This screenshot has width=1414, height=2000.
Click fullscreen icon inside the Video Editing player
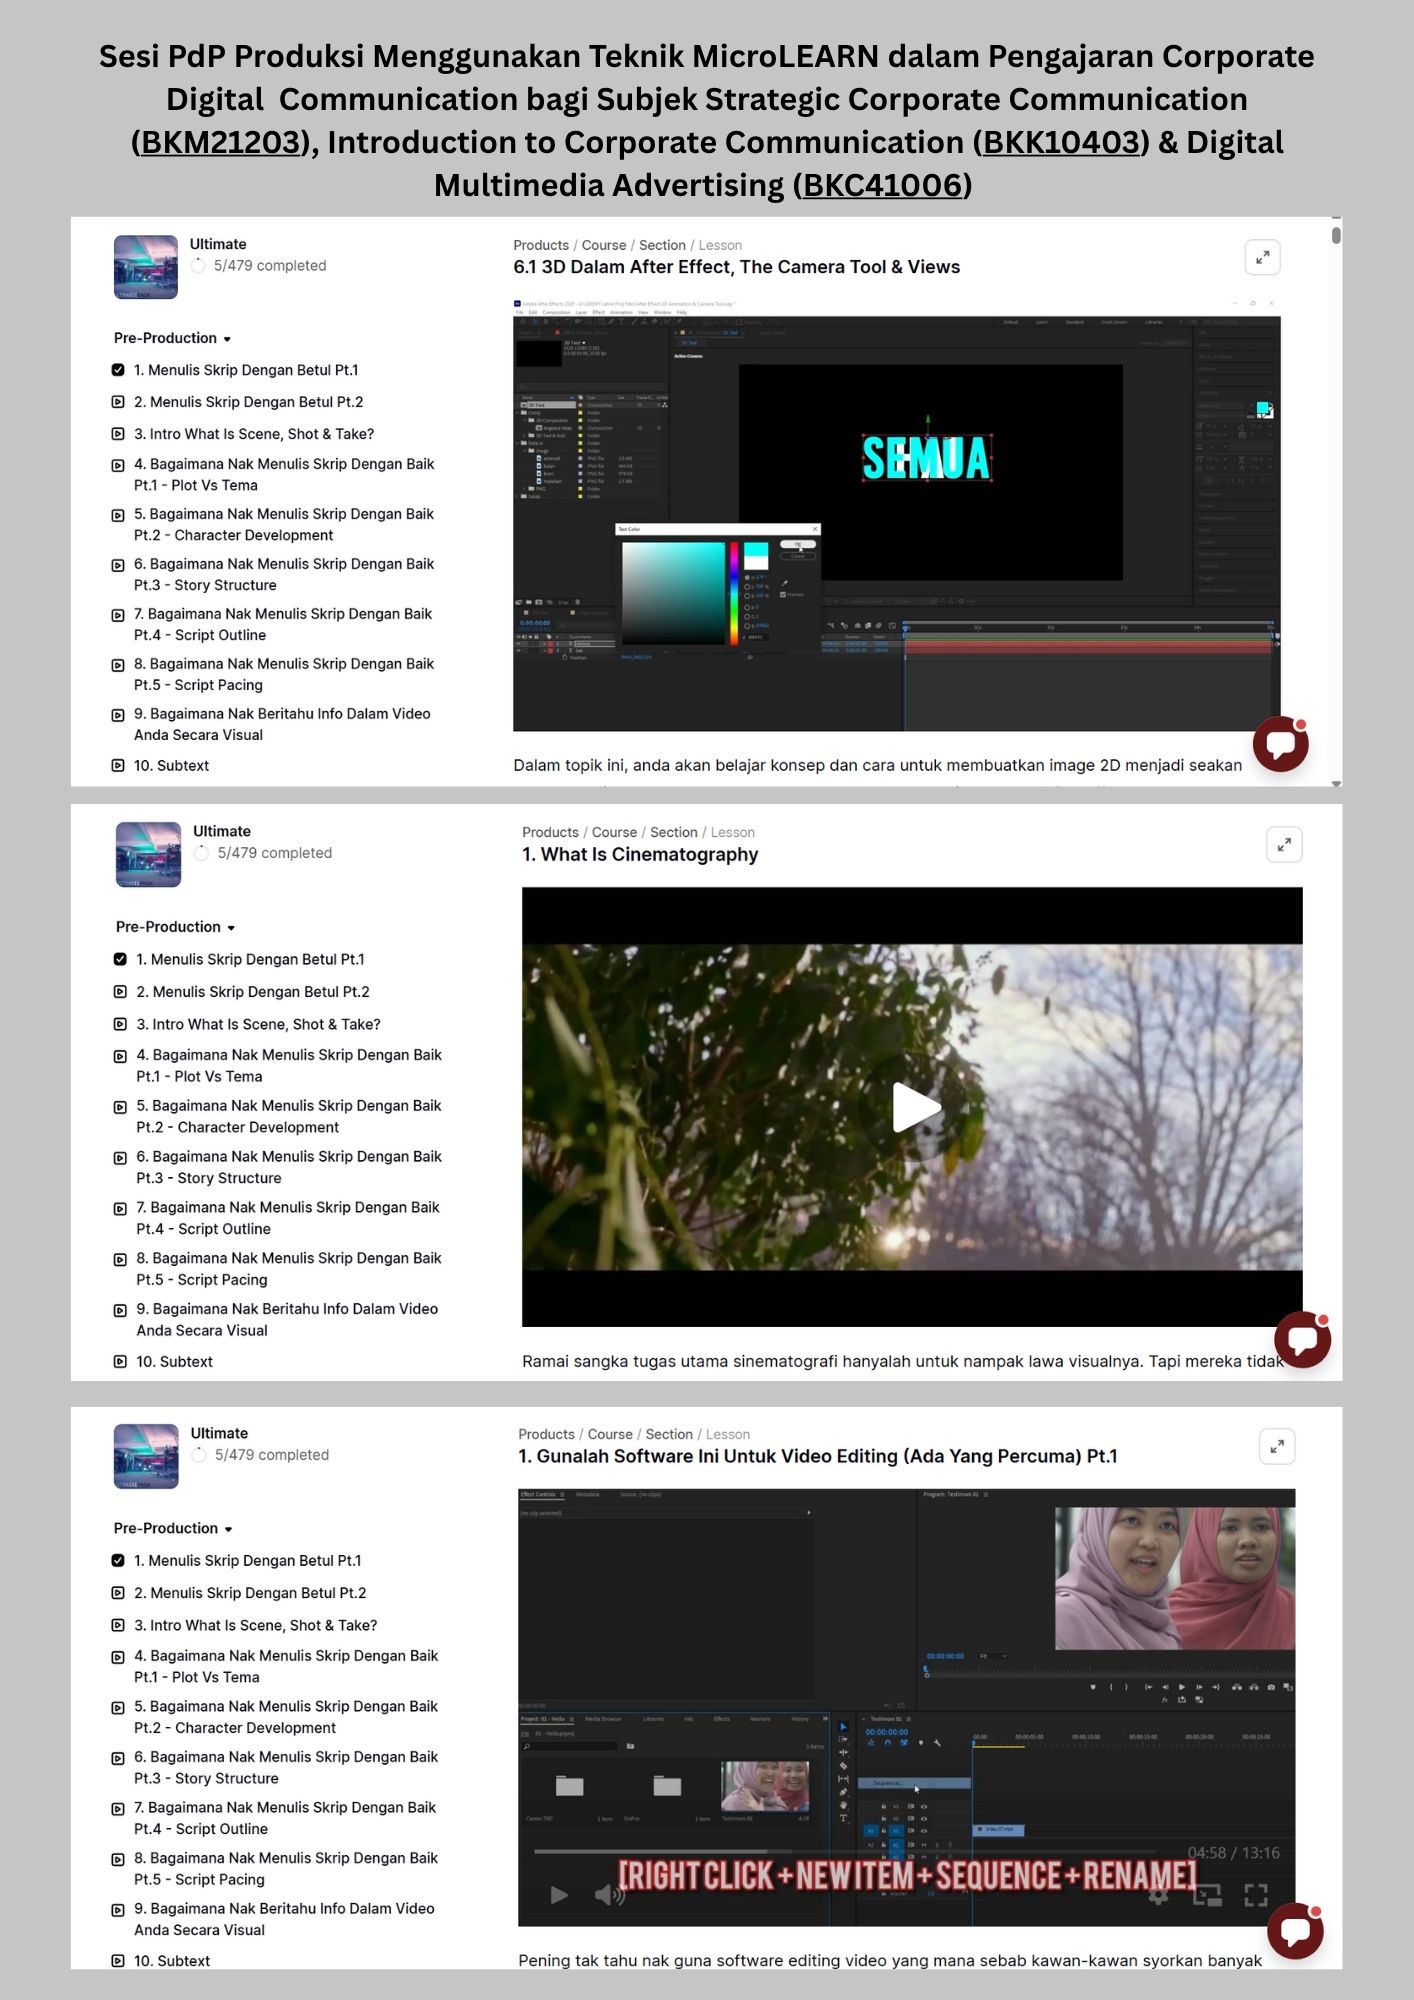[1256, 1894]
